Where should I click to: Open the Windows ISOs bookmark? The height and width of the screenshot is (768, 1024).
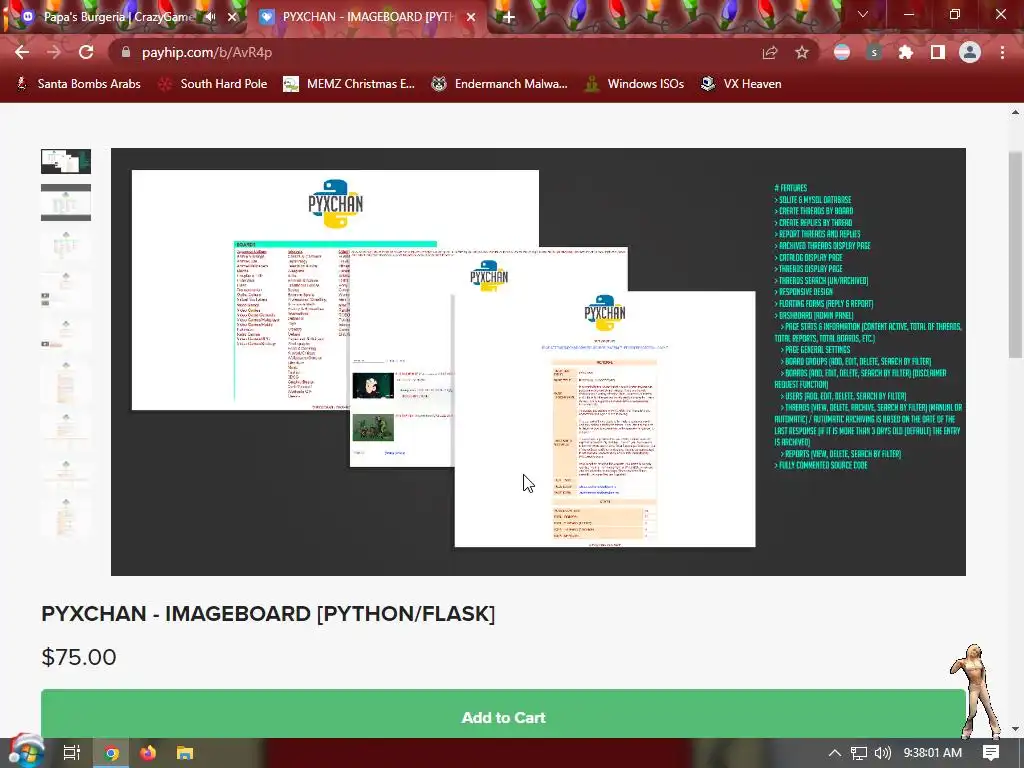[635, 84]
